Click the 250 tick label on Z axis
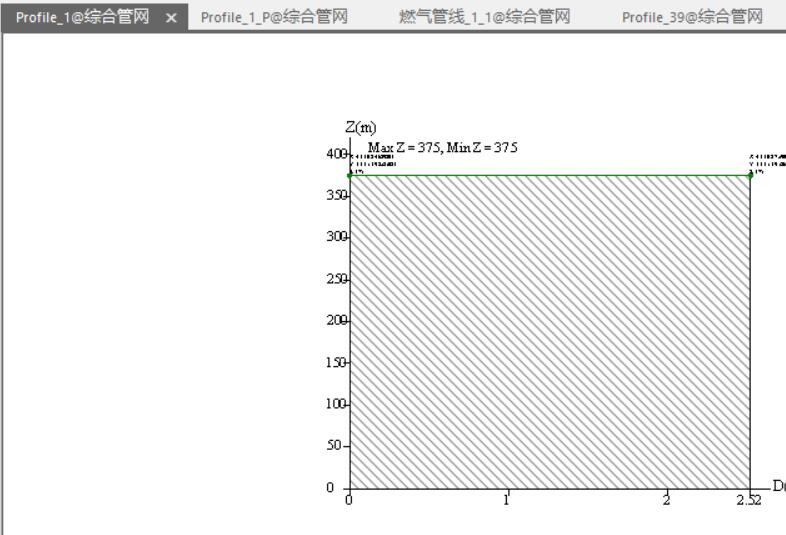Screen dimensions: 786x535 336,278
